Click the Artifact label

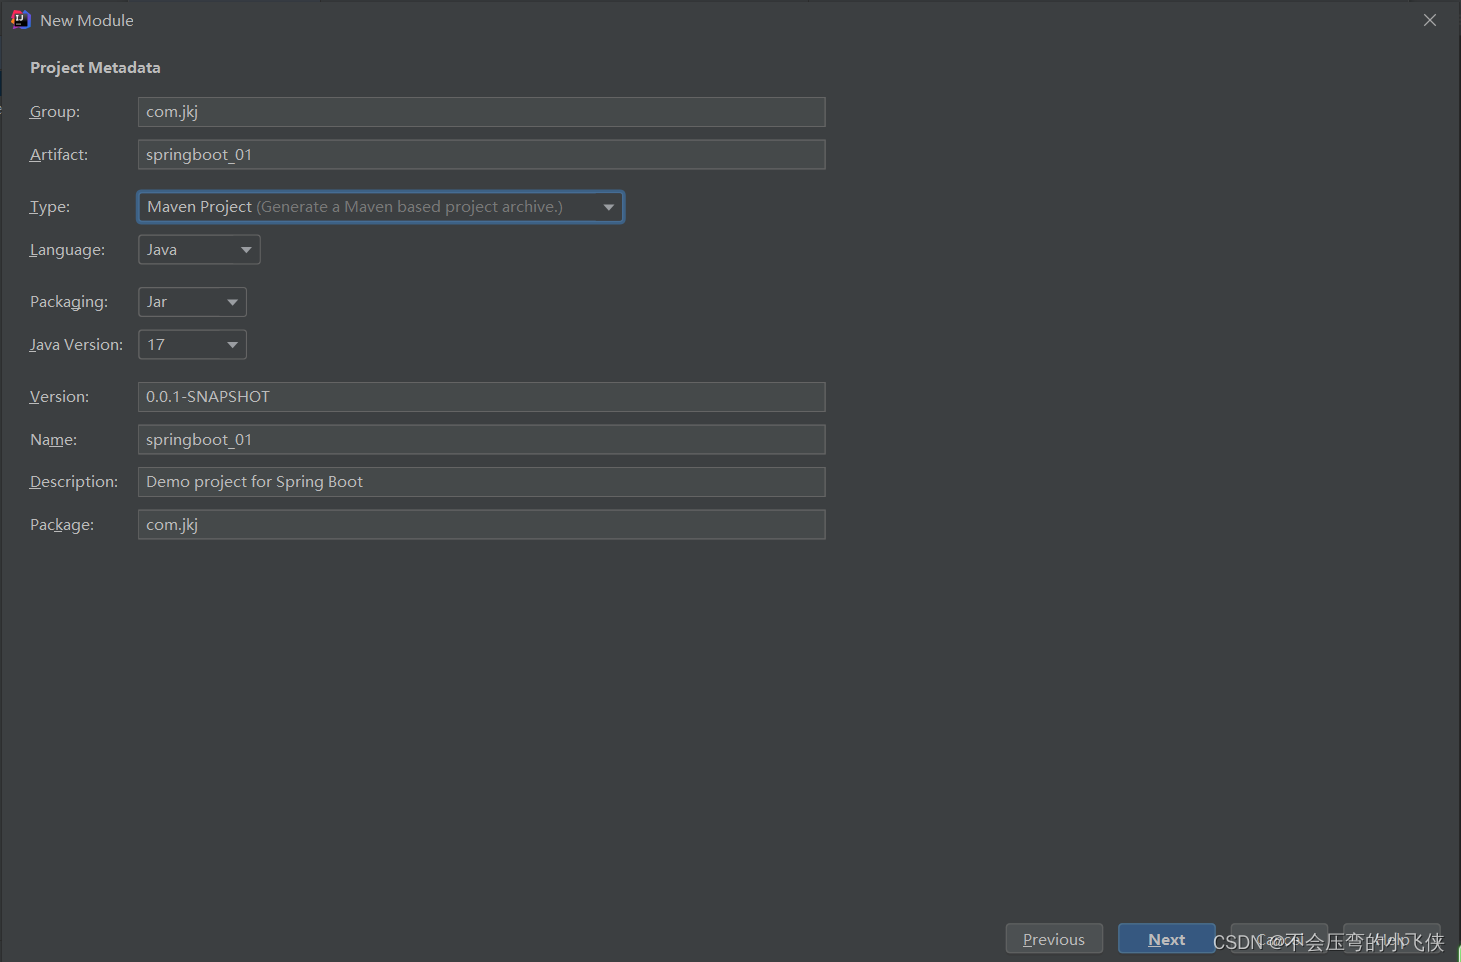[59, 155]
